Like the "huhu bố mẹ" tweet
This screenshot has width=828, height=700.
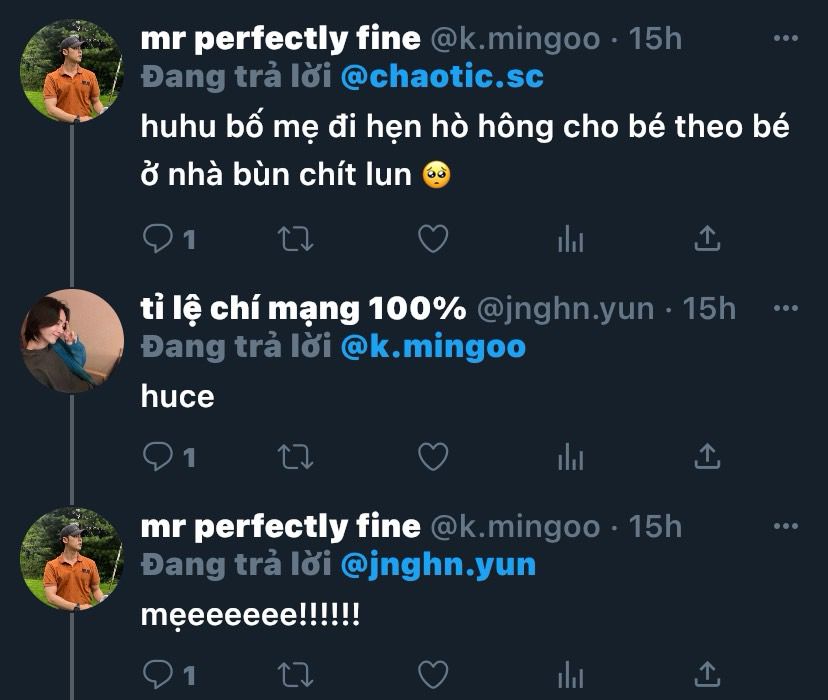[x=432, y=239]
